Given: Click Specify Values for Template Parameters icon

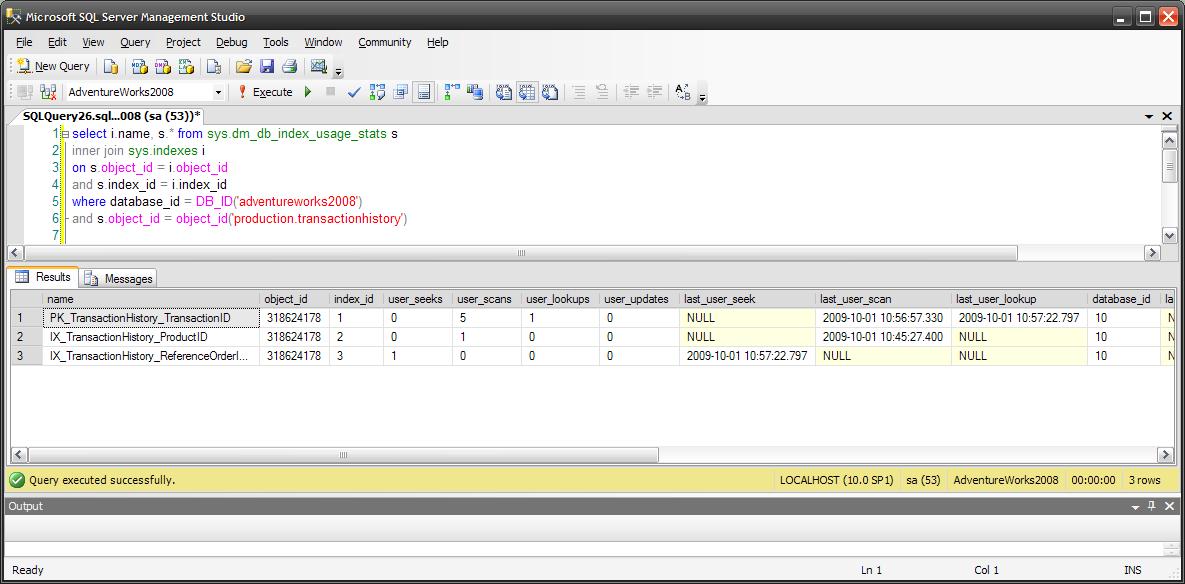Looking at the screenshot, I should point(683,92).
